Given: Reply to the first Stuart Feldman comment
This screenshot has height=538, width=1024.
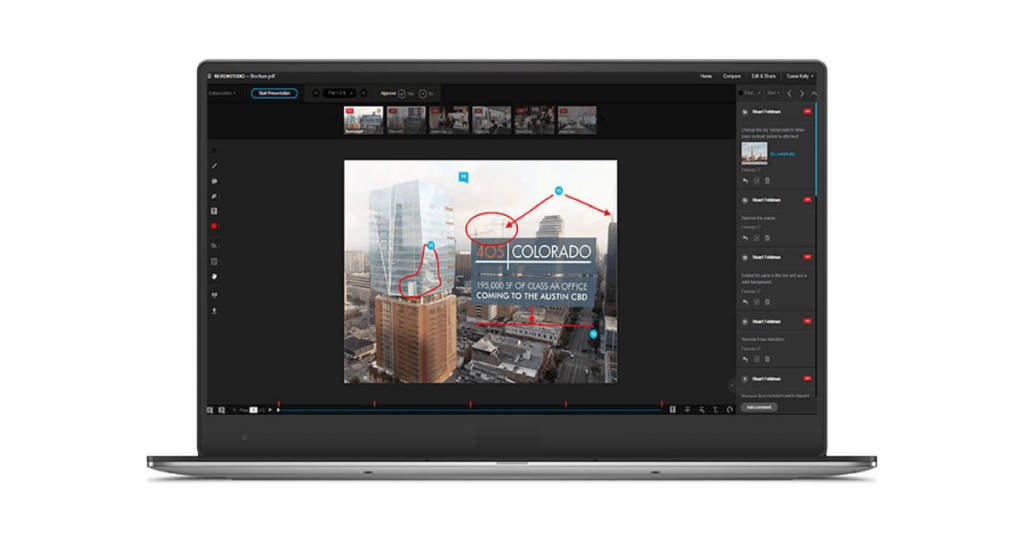Looking at the screenshot, I should pyautogui.click(x=745, y=180).
